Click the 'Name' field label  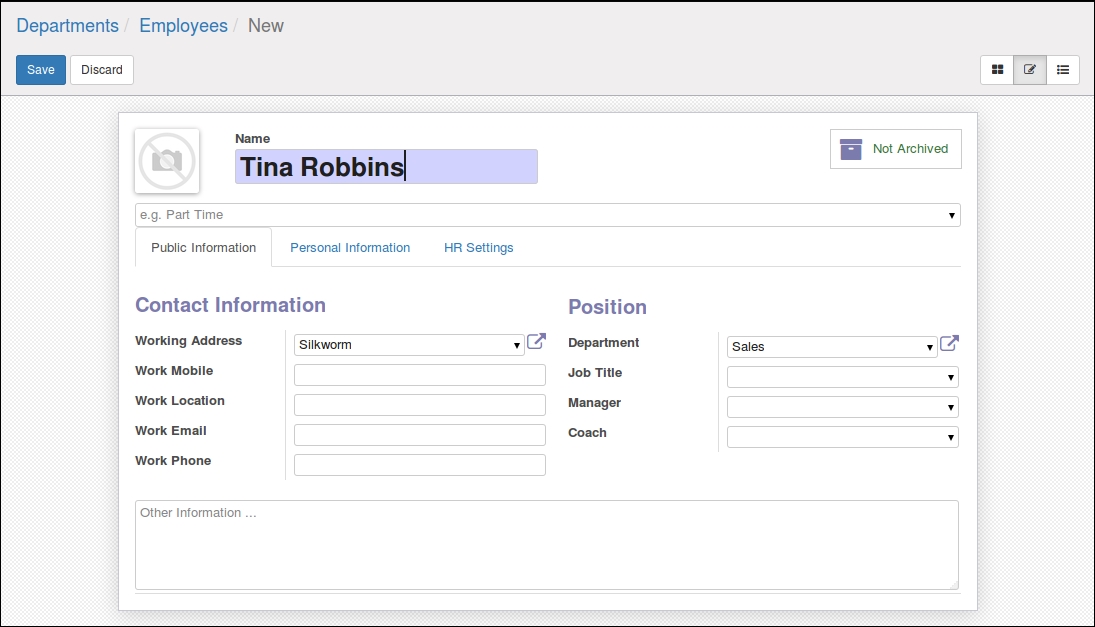[253, 139]
